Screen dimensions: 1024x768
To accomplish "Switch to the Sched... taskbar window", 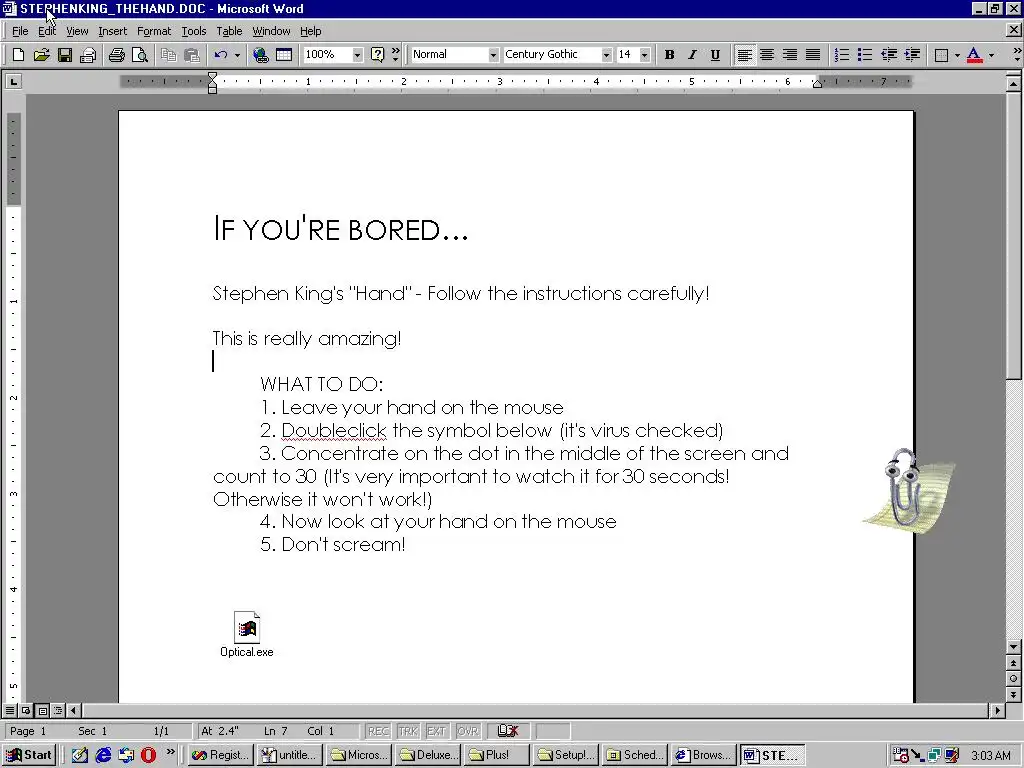I will pyautogui.click(x=635, y=755).
